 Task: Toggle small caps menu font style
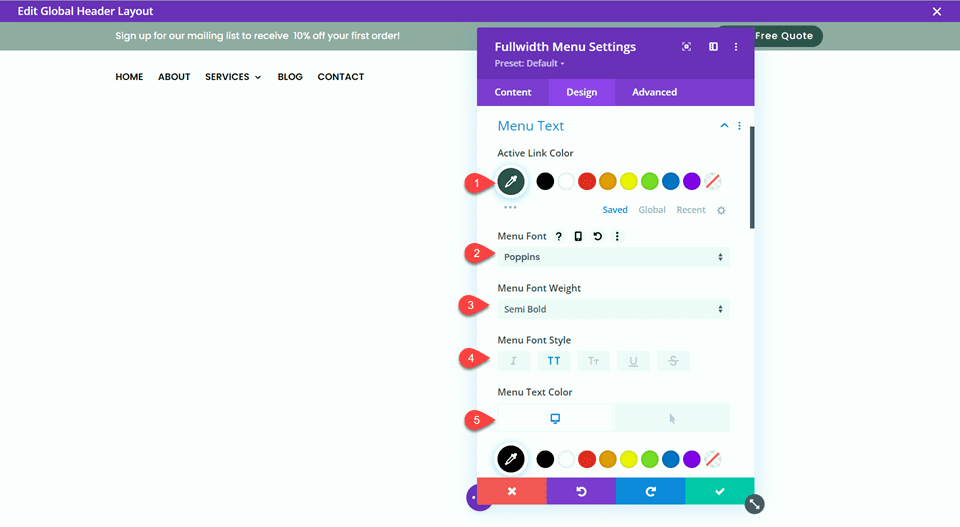point(593,361)
